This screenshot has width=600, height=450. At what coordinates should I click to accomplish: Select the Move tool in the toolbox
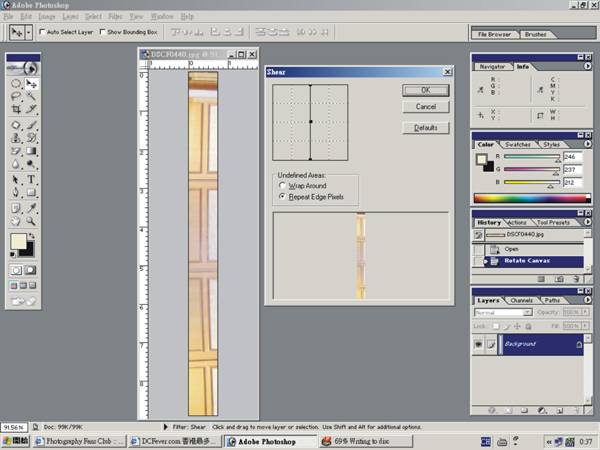pos(31,84)
